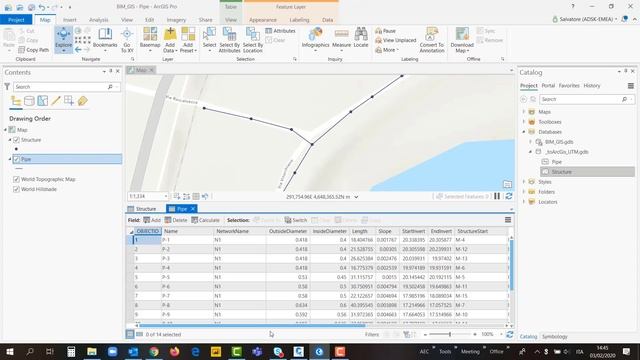Click Add field button
Image resolution: width=640 pixels, height=360 pixels.
coord(152,220)
